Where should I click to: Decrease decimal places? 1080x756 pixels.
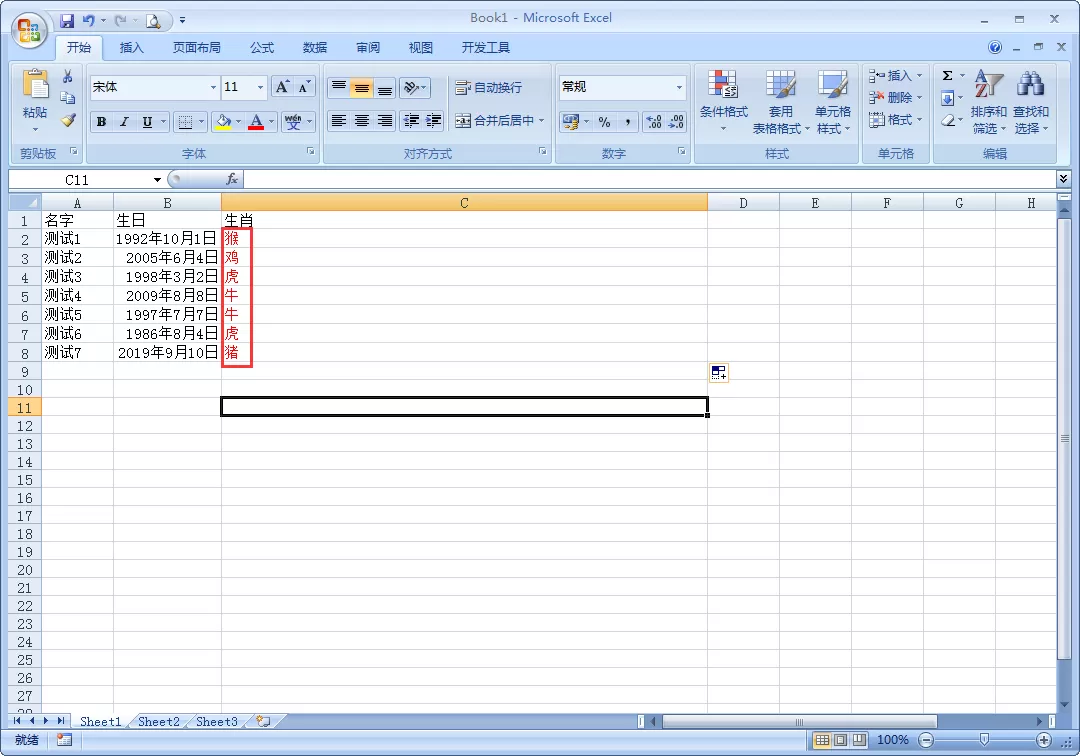[676, 122]
